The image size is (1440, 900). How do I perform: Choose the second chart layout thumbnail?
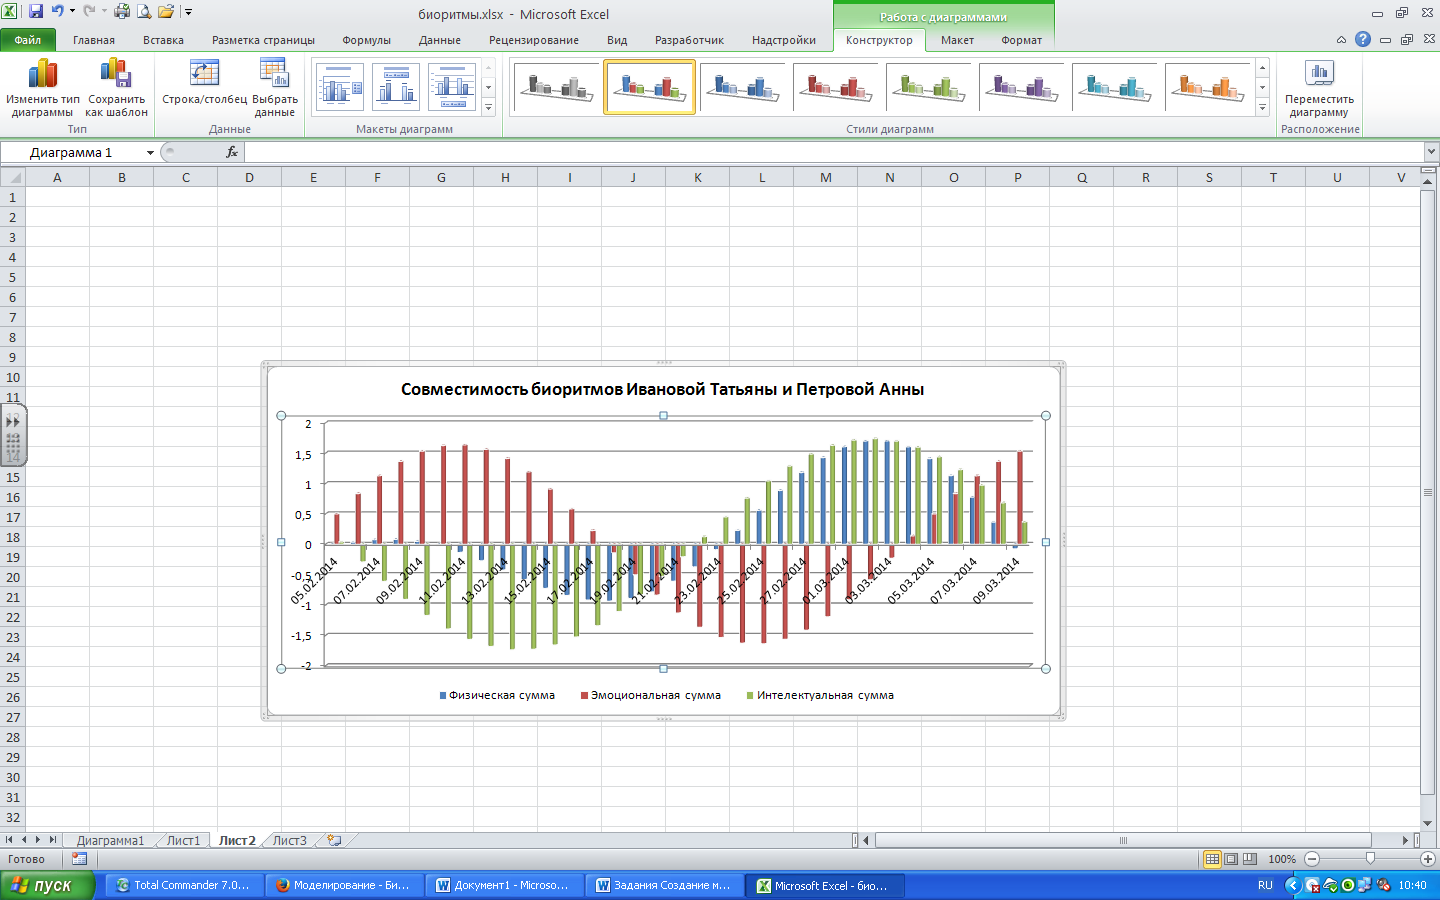396,87
